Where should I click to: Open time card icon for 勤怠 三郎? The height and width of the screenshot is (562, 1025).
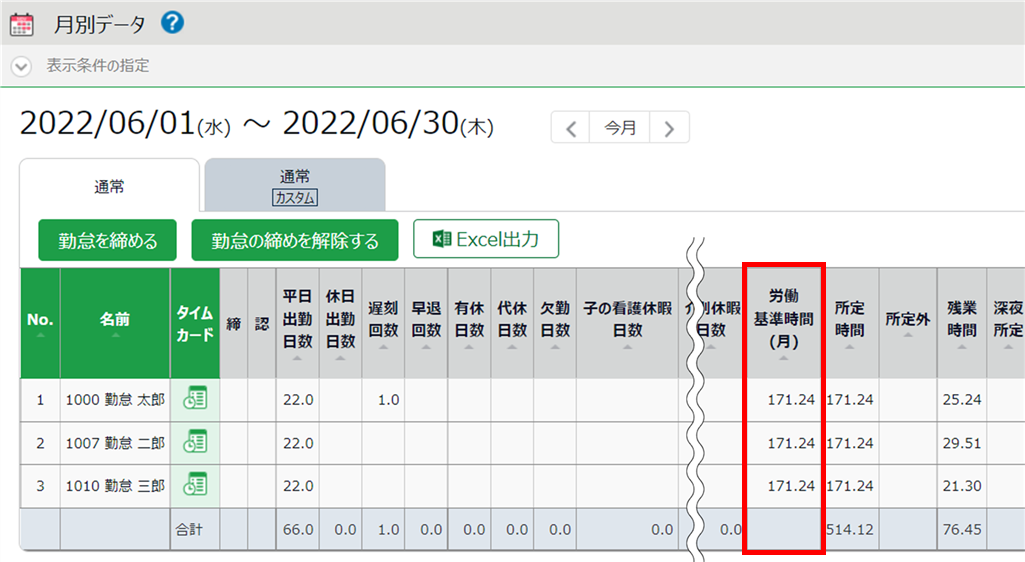pyautogui.click(x=195, y=485)
